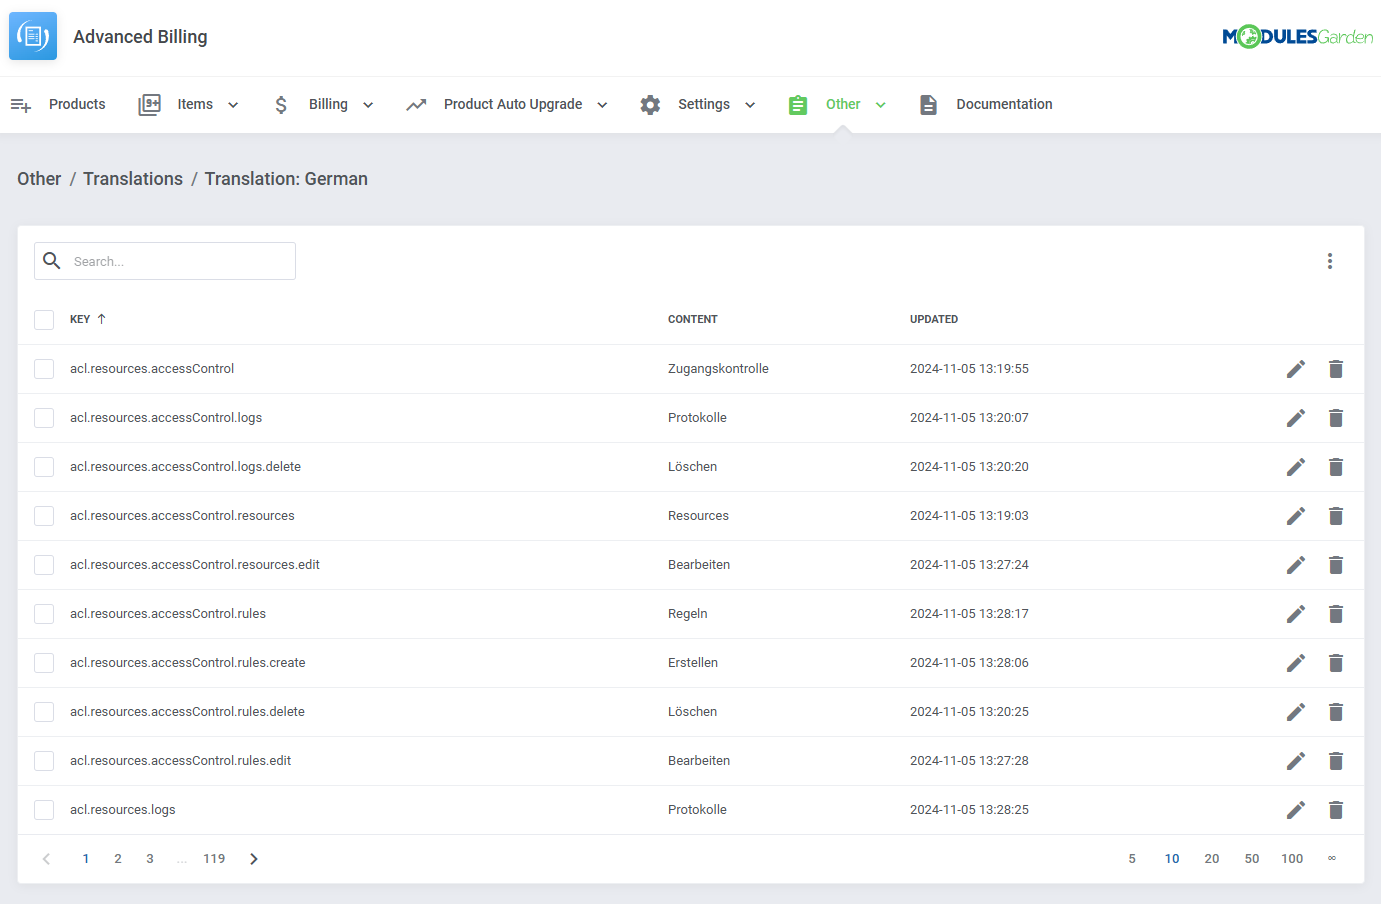1381x904 pixels.
Task: Select the checkbox next to acl.resources.accessControl.logs.delete
Action: [44, 466]
